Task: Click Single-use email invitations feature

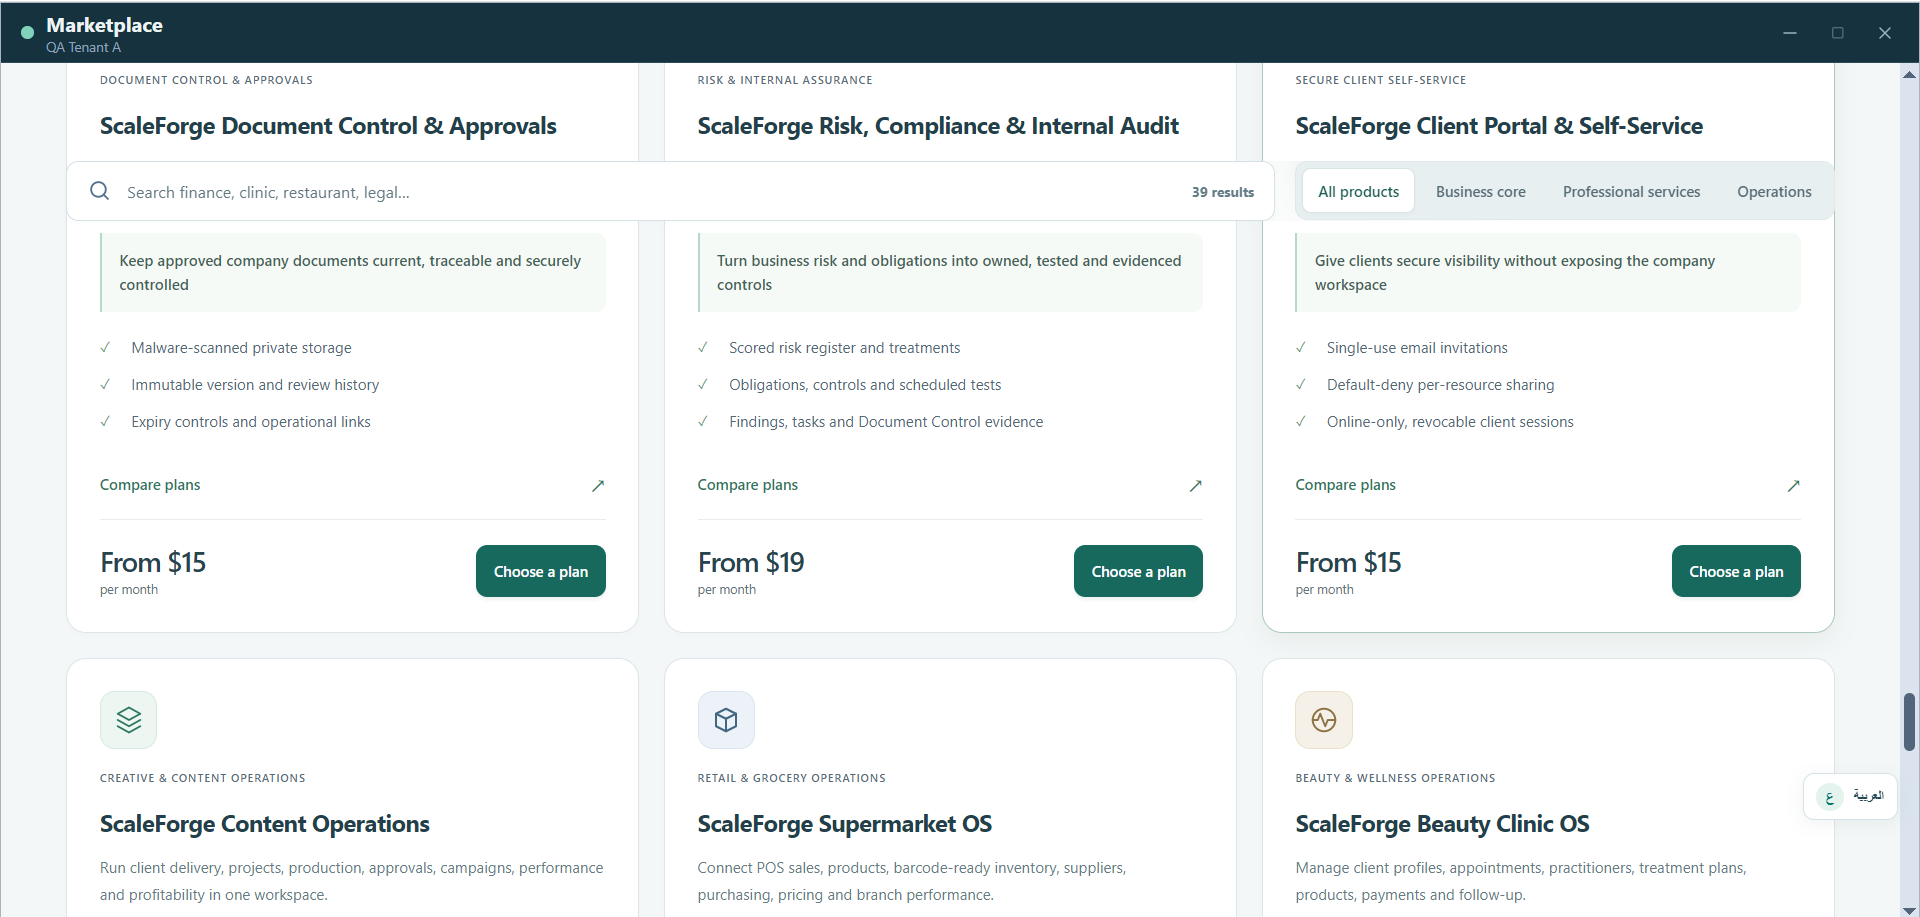Action: 1417,348
